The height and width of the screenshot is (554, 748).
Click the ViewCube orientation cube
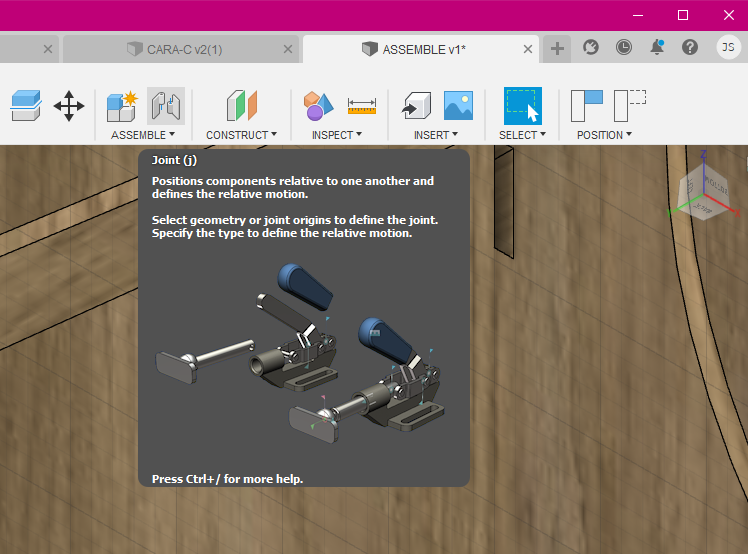(704, 192)
